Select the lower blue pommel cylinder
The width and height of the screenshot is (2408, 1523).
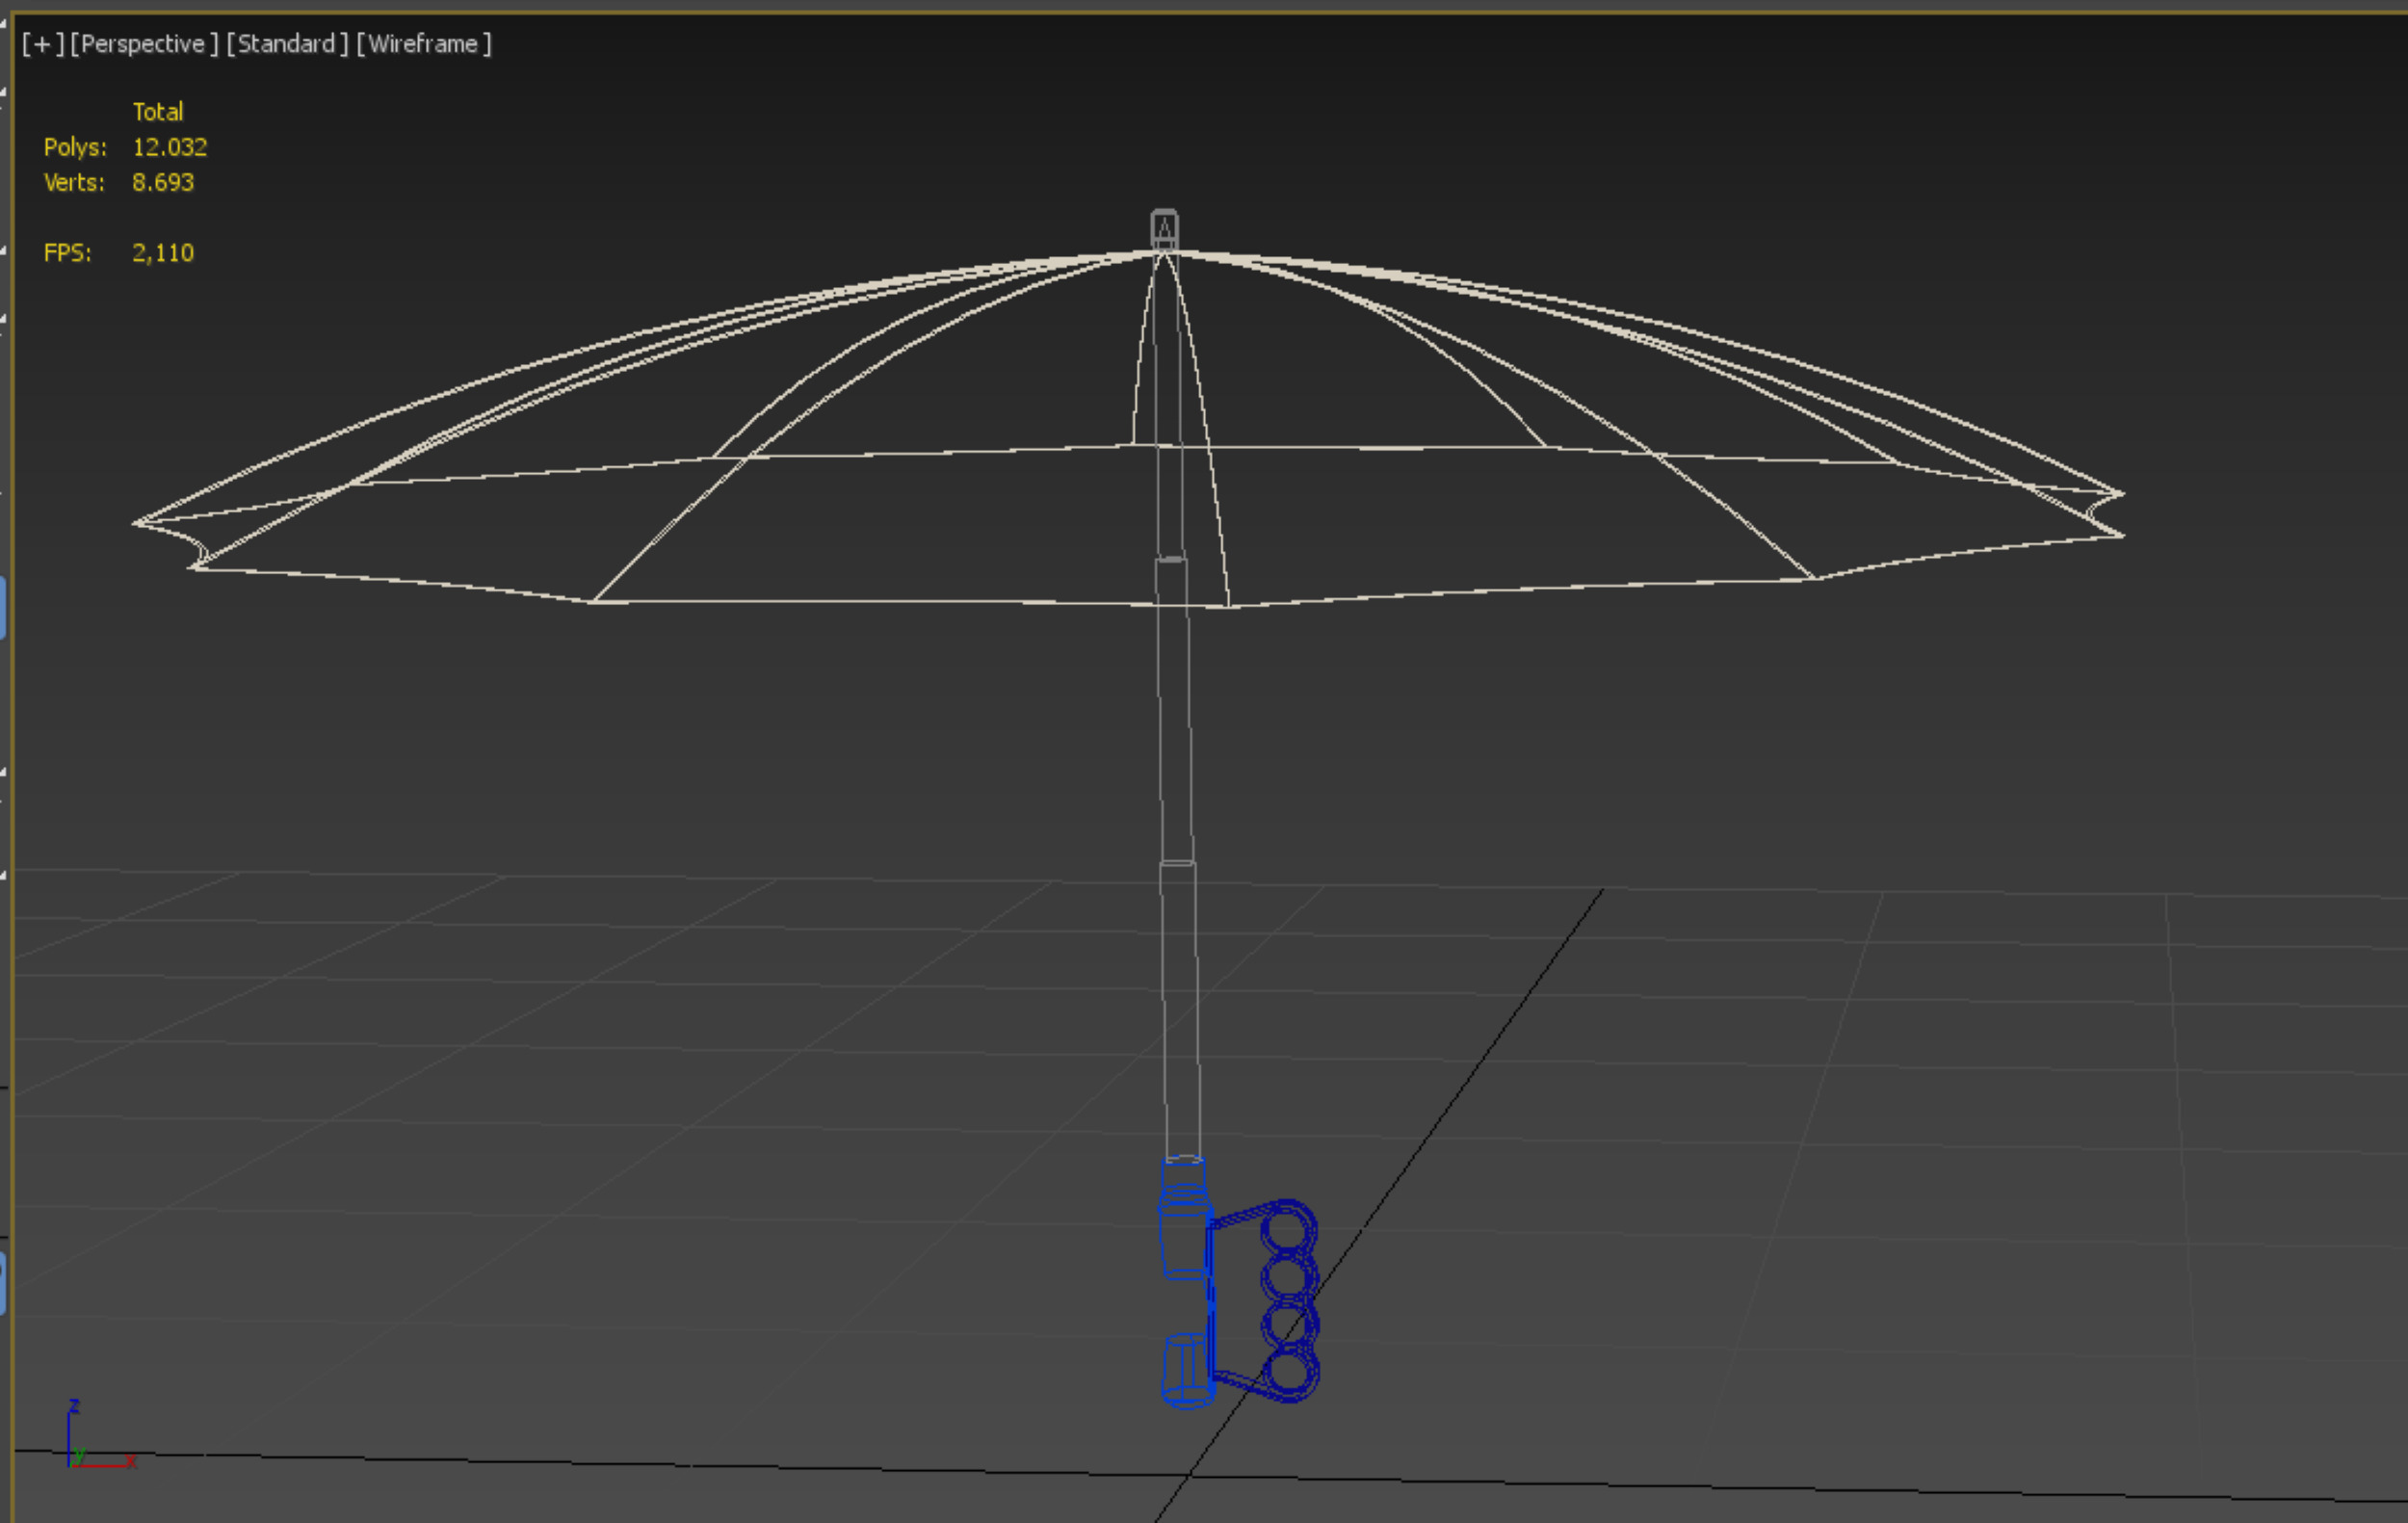[x=1186, y=1370]
